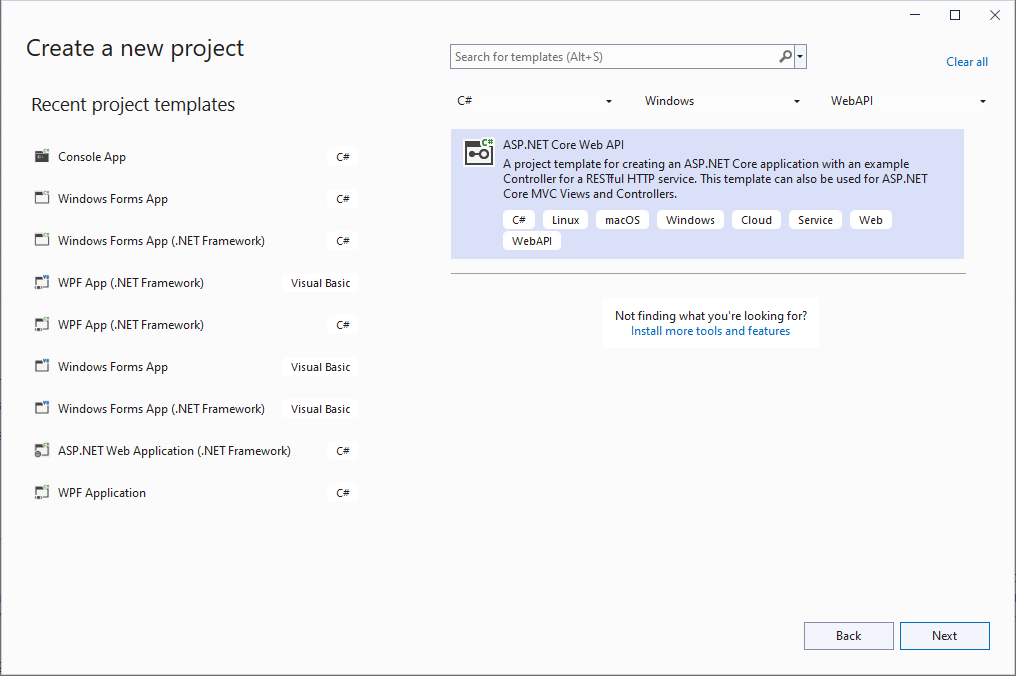
Task: Click the ASP.NET Web Application (.NET Framework) icon
Action: (x=42, y=450)
